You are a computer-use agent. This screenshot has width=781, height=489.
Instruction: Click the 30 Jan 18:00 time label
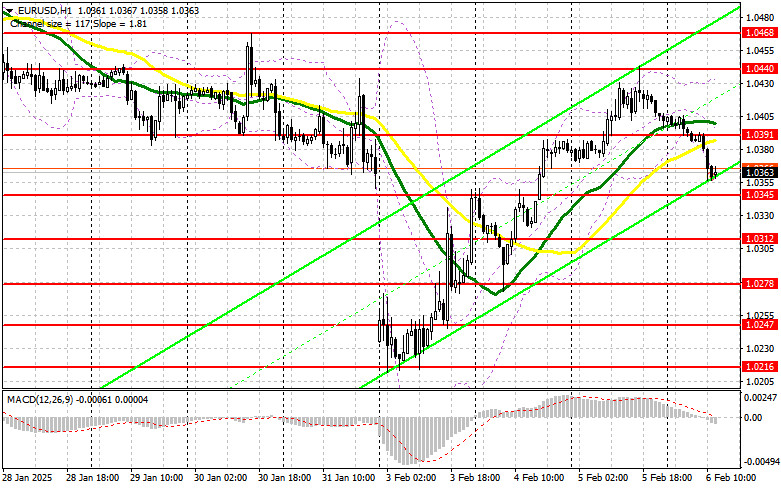[x=284, y=478]
